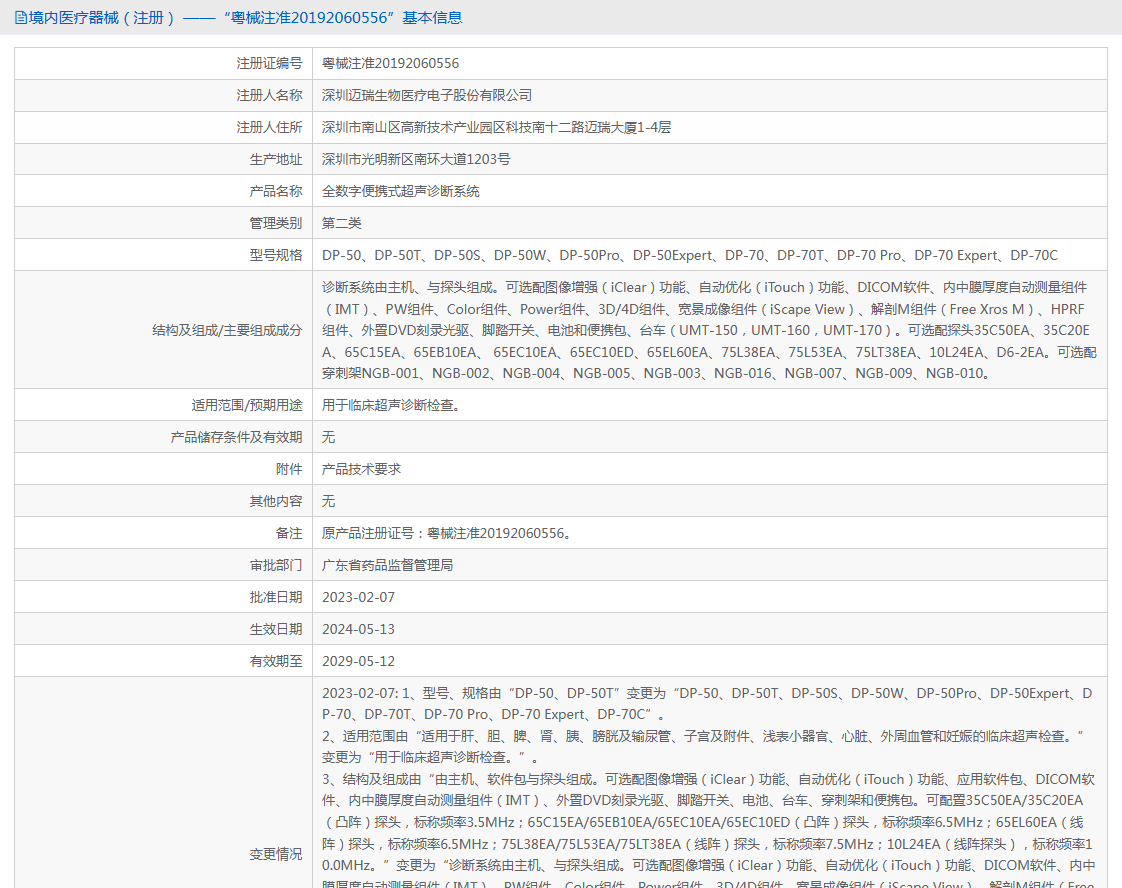The image size is (1122, 888).
Task: Click the label 注册证编号
Action: click(x=269, y=64)
